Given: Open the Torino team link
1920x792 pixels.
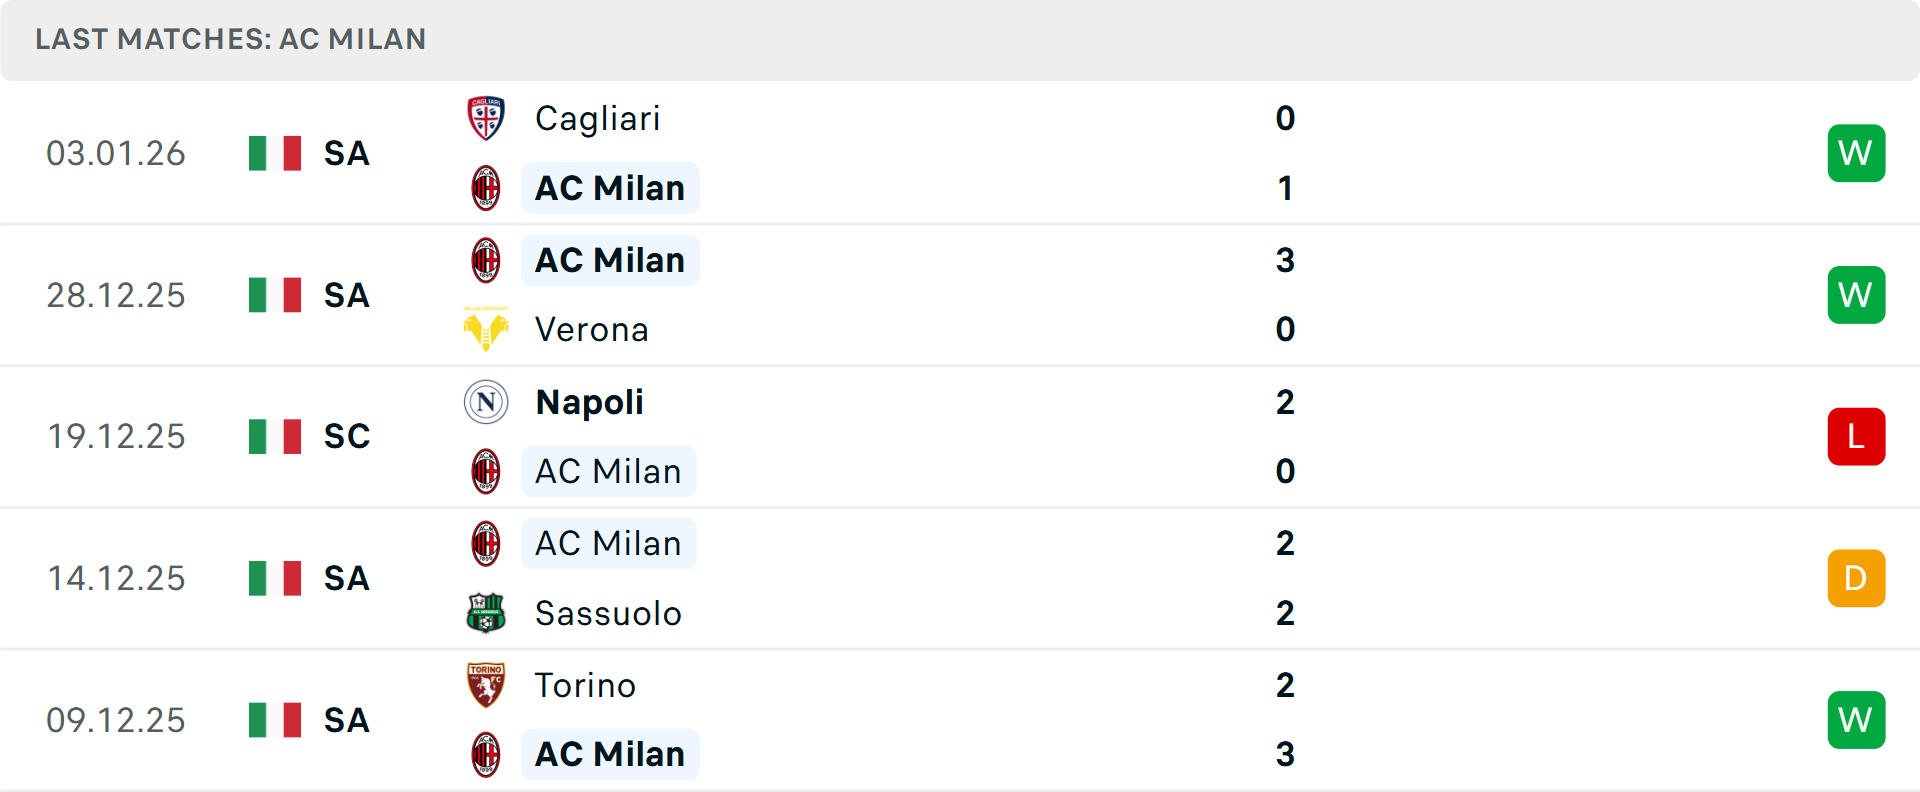Looking at the screenshot, I should coord(585,685).
